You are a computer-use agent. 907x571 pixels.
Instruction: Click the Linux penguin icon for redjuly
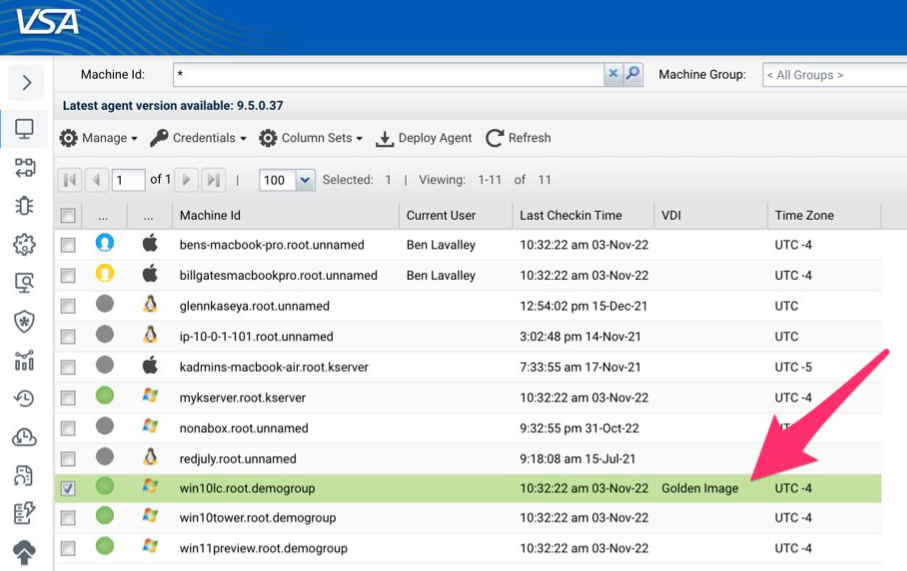click(150, 457)
